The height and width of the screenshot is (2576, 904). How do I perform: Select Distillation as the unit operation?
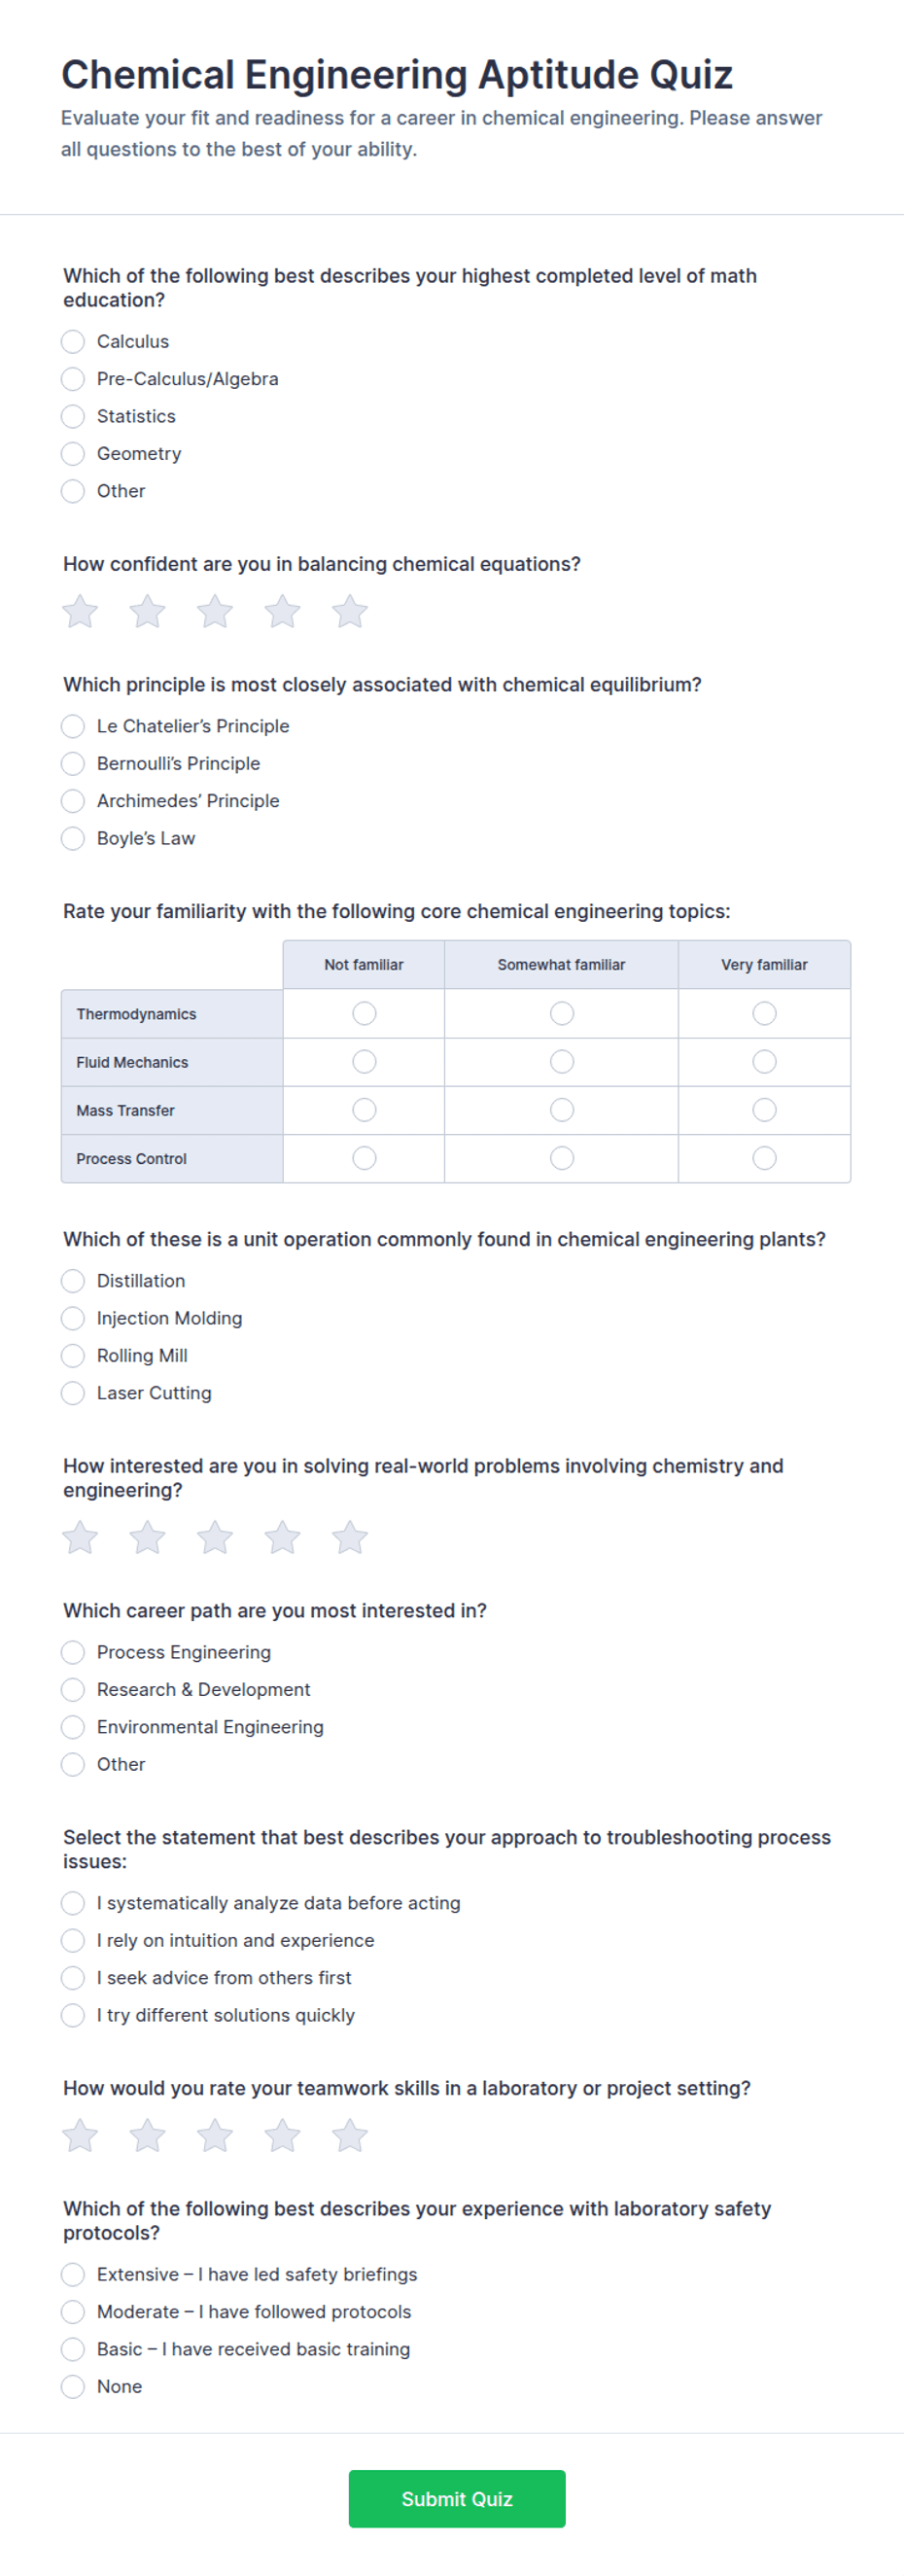tap(73, 1281)
